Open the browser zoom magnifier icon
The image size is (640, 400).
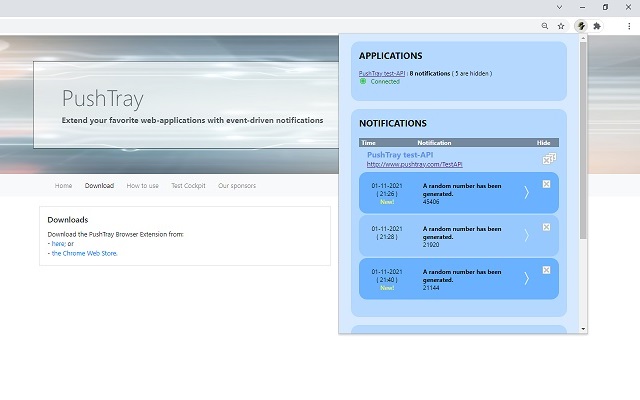pyautogui.click(x=544, y=26)
